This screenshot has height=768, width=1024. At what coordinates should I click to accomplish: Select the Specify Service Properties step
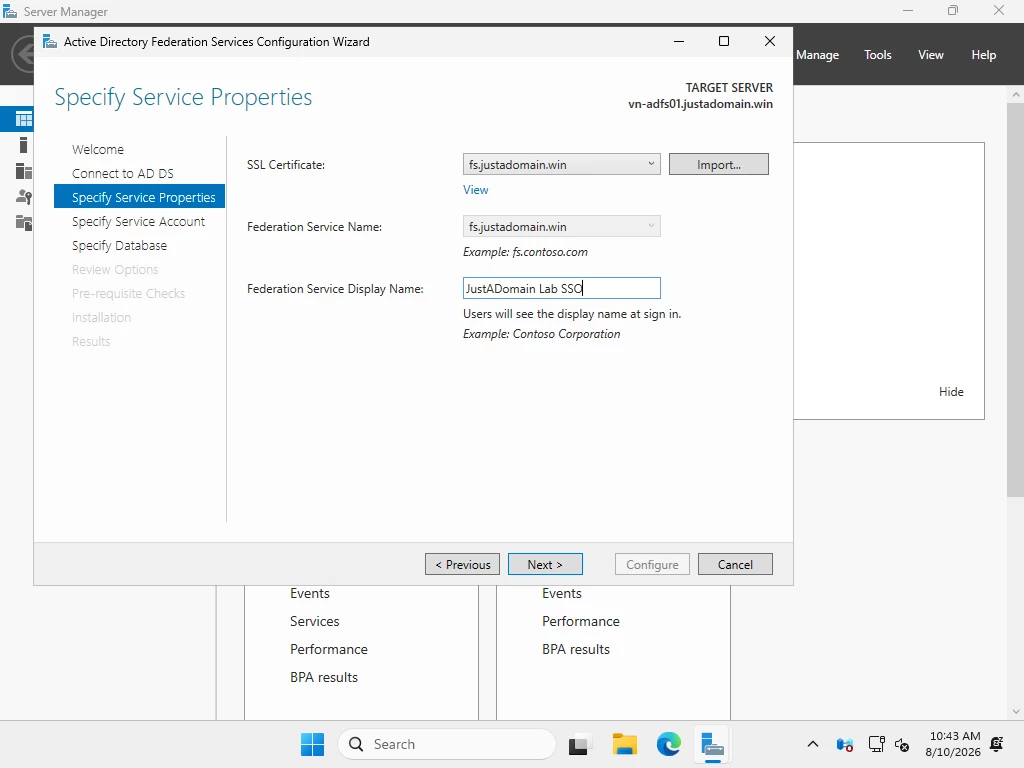[139, 197]
